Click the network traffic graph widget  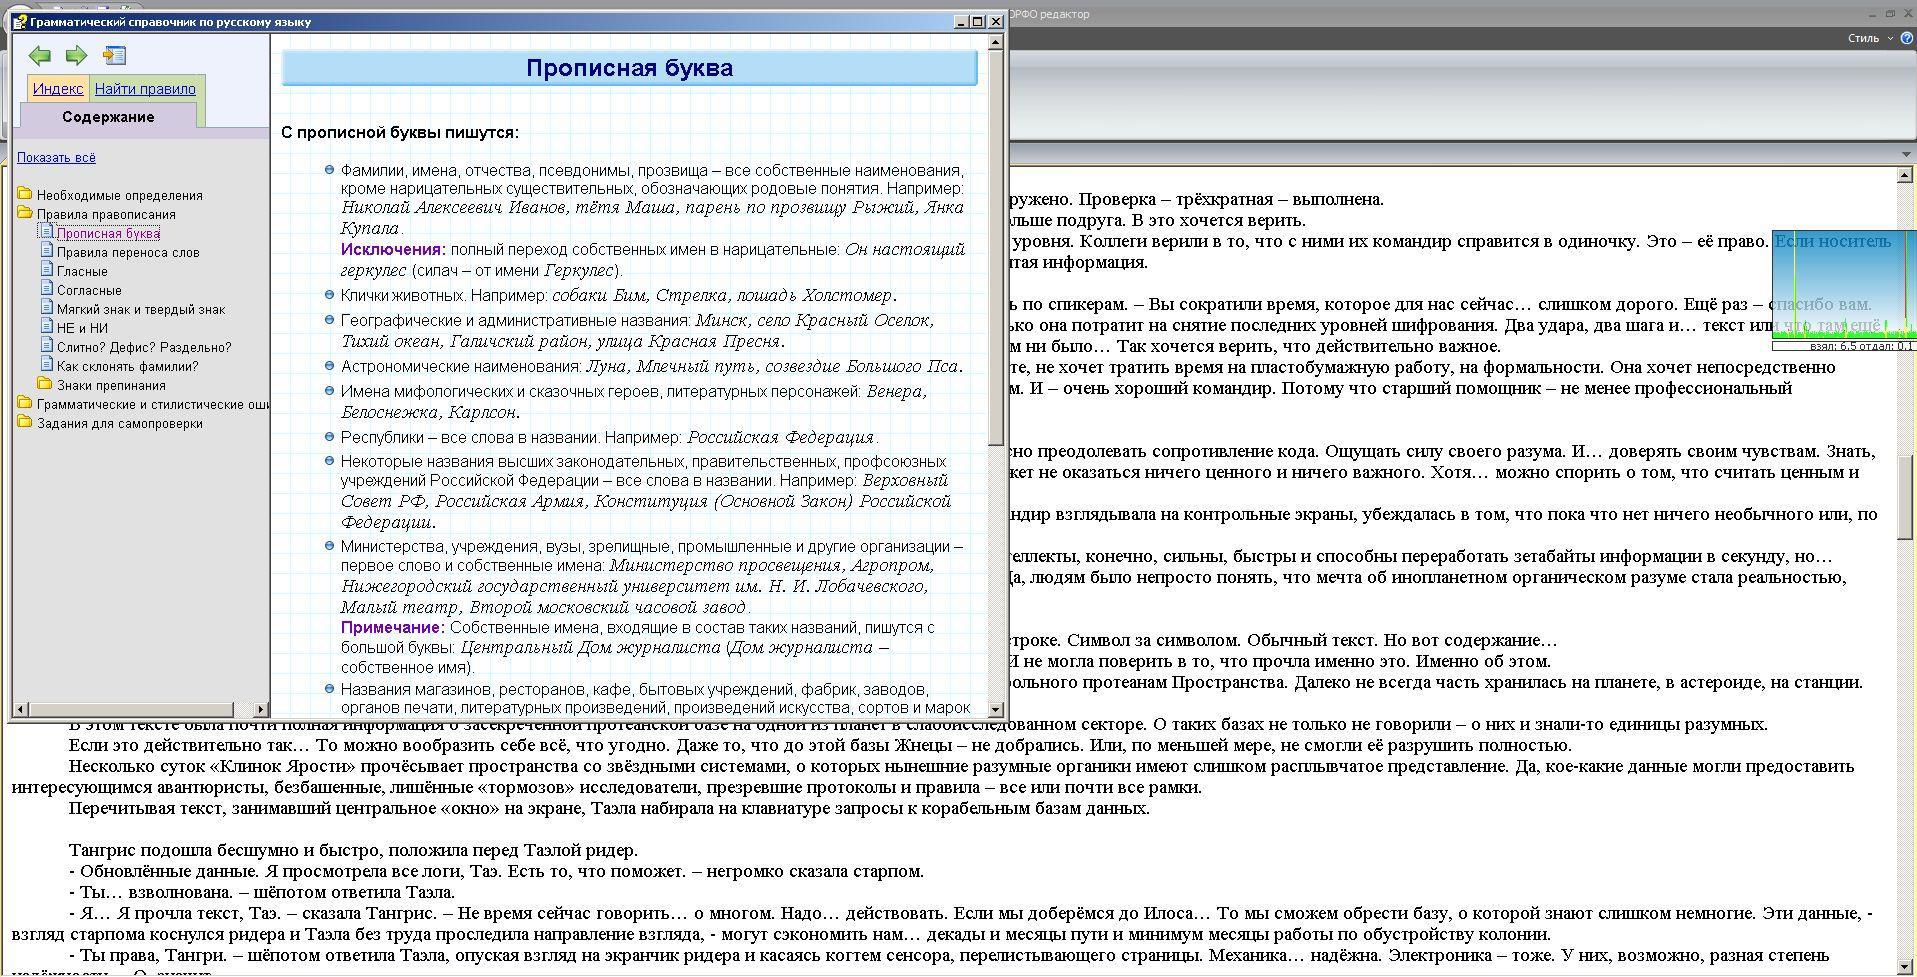pyautogui.click(x=1843, y=290)
